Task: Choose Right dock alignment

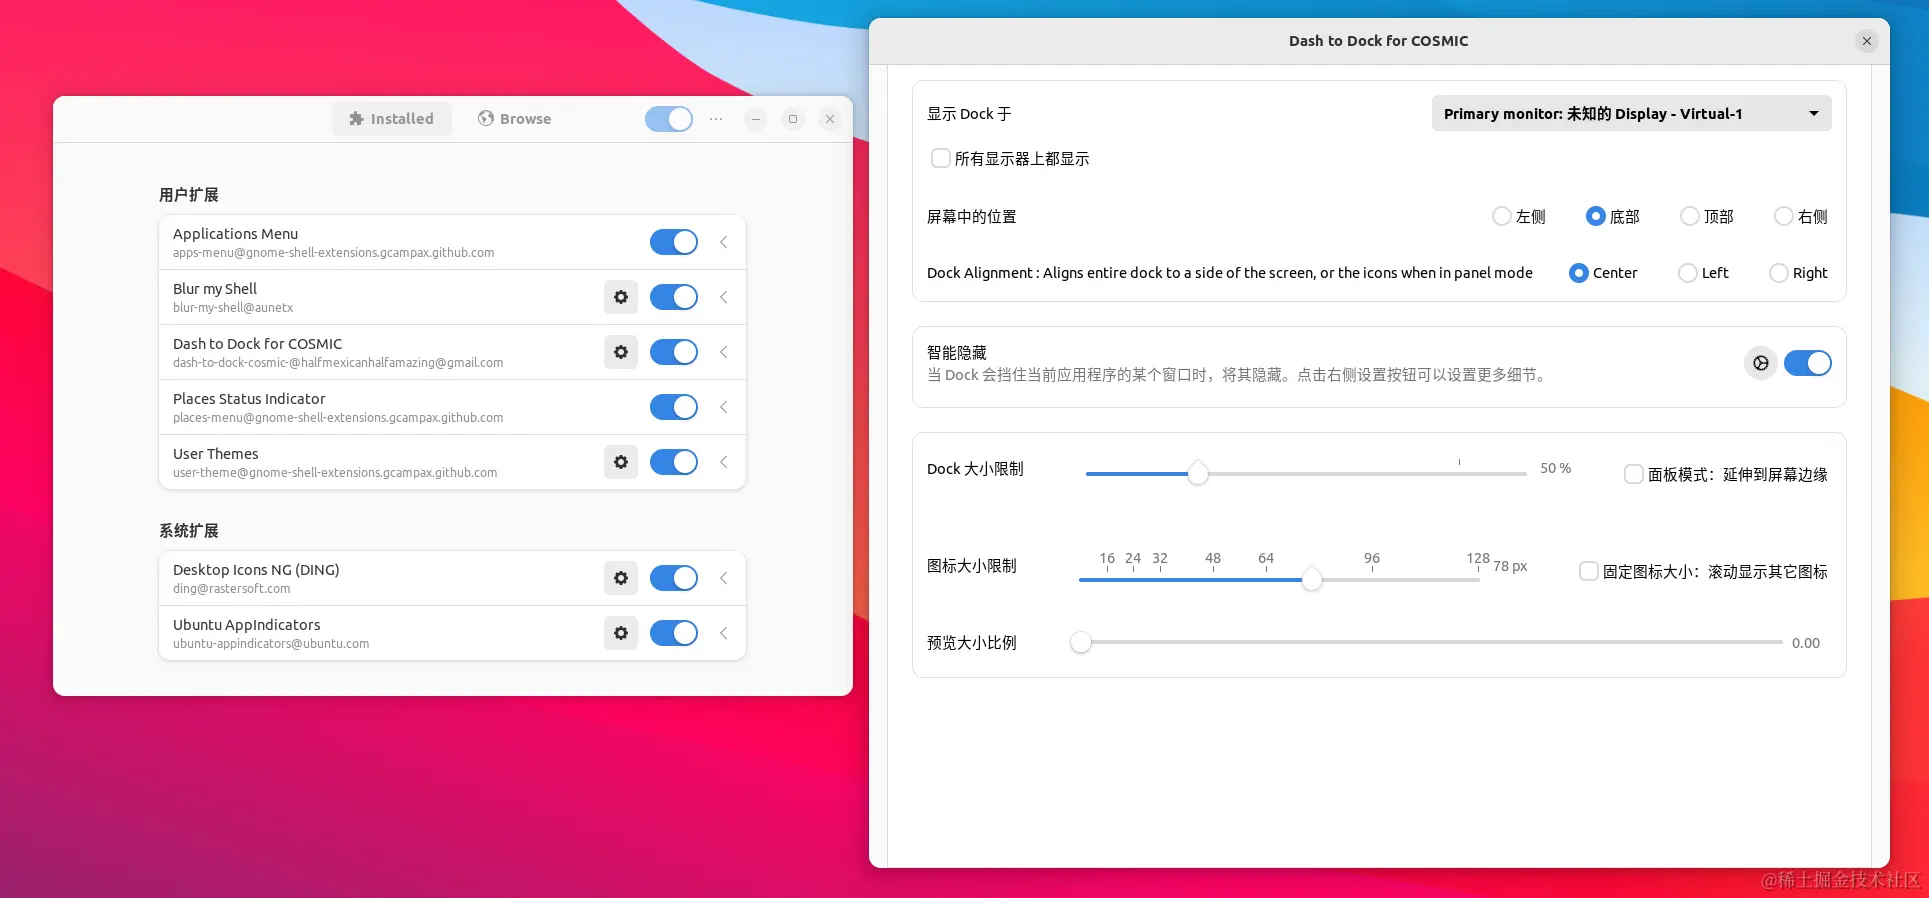Action: tap(1779, 273)
